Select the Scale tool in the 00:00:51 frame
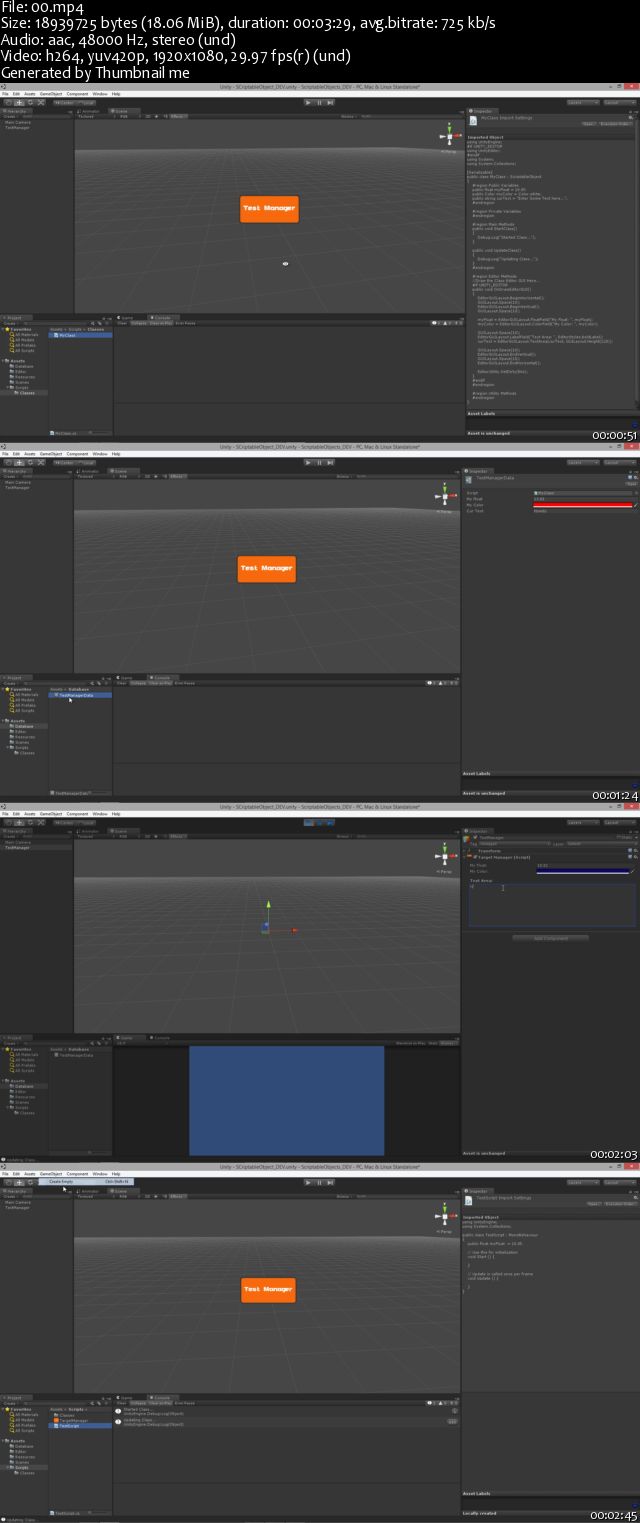 pyautogui.click(x=40, y=102)
